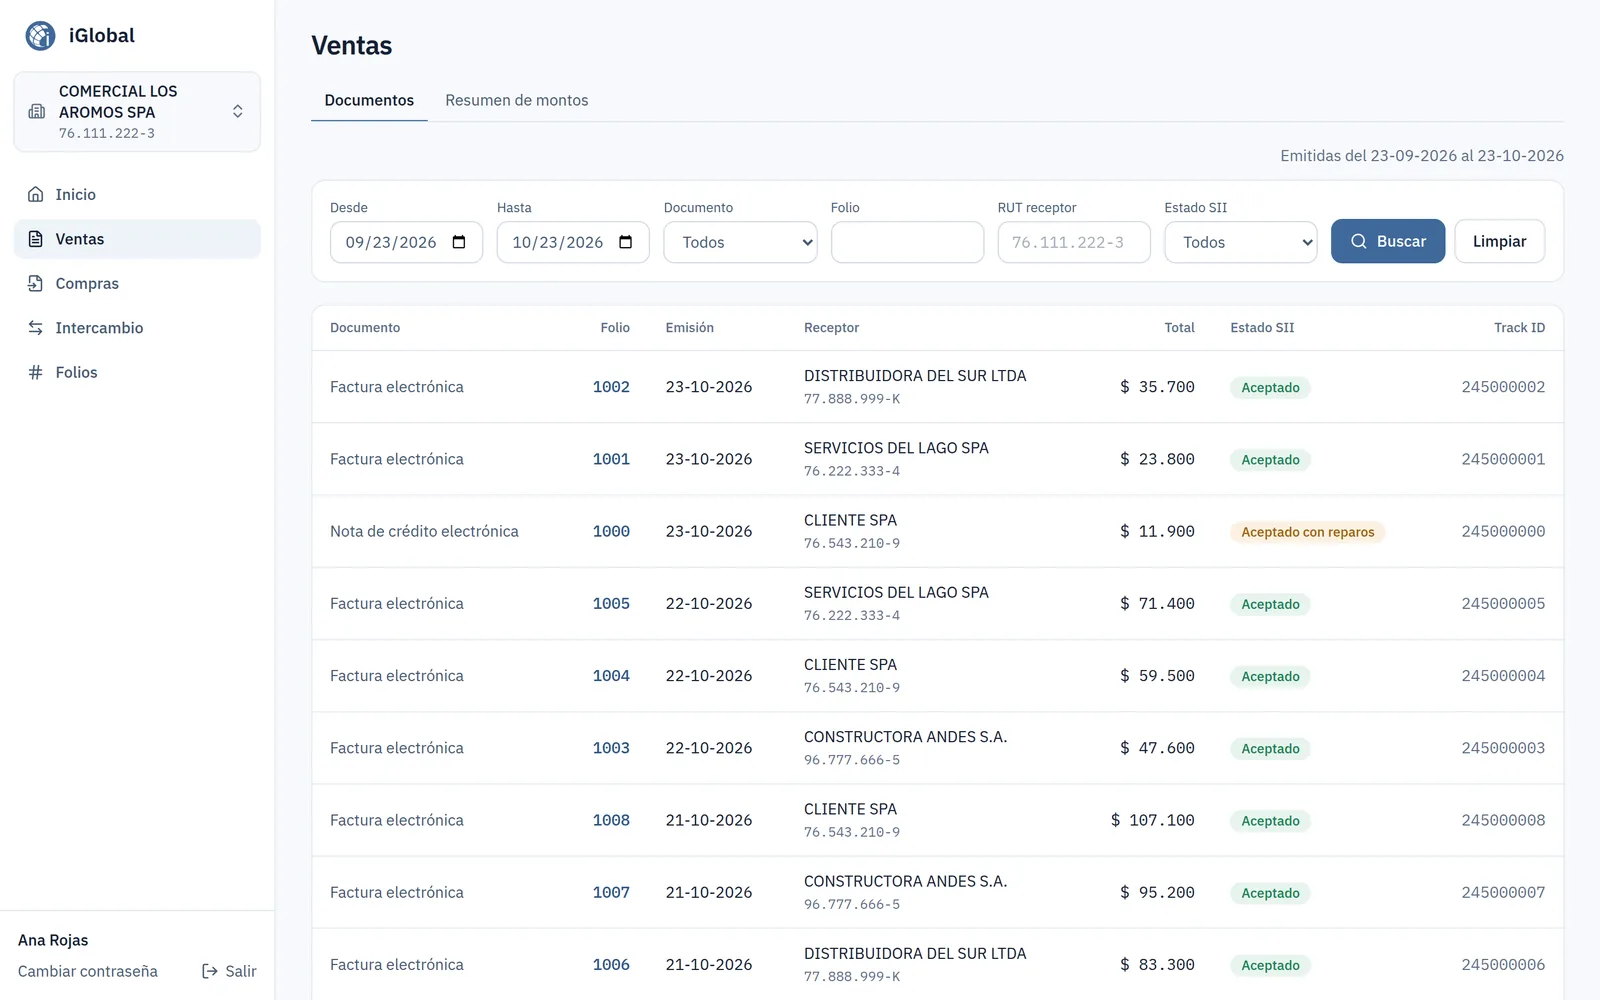Navigate to Folios section

tap(137, 372)
